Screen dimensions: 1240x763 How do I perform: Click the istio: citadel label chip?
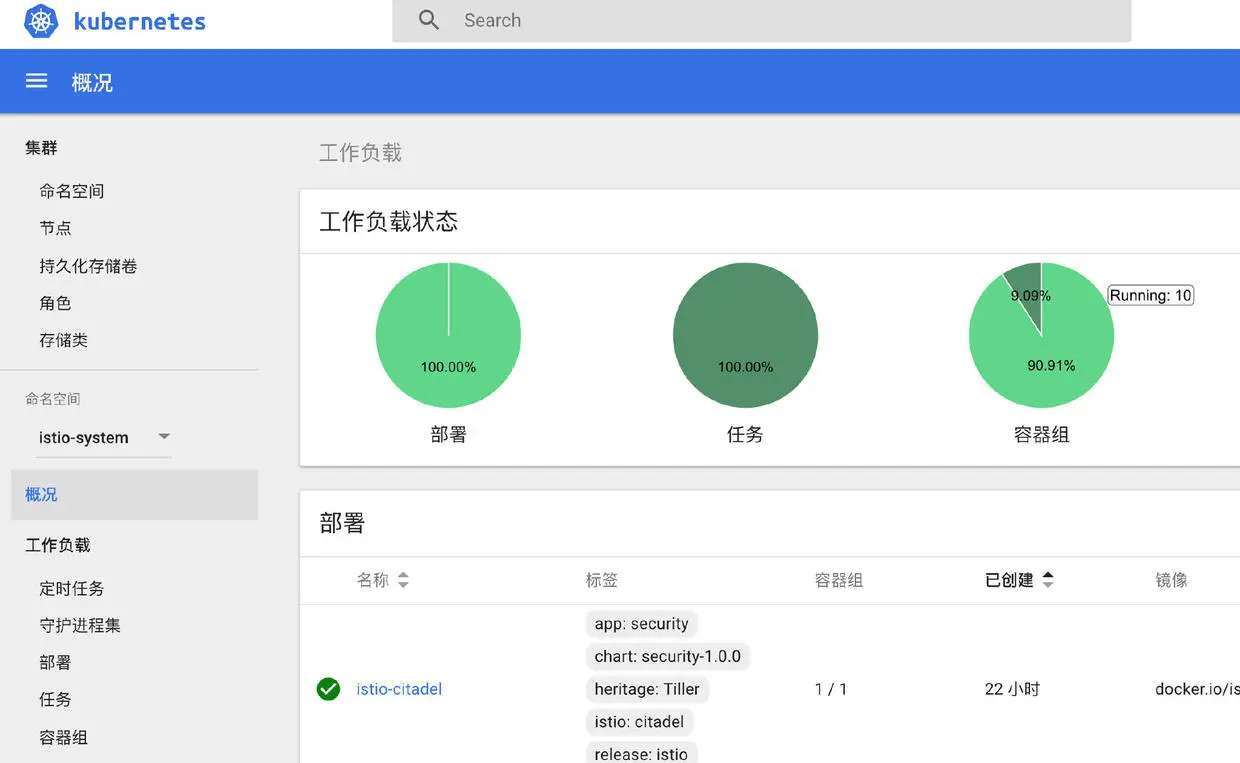coord(640,722)
